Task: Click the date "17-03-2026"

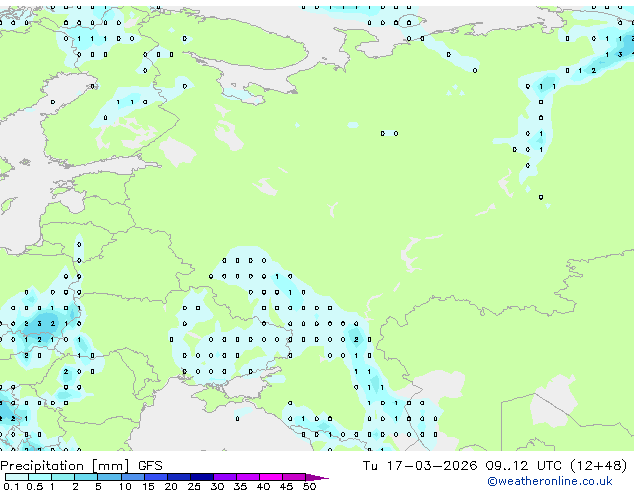Action: [x=432, y=466]
